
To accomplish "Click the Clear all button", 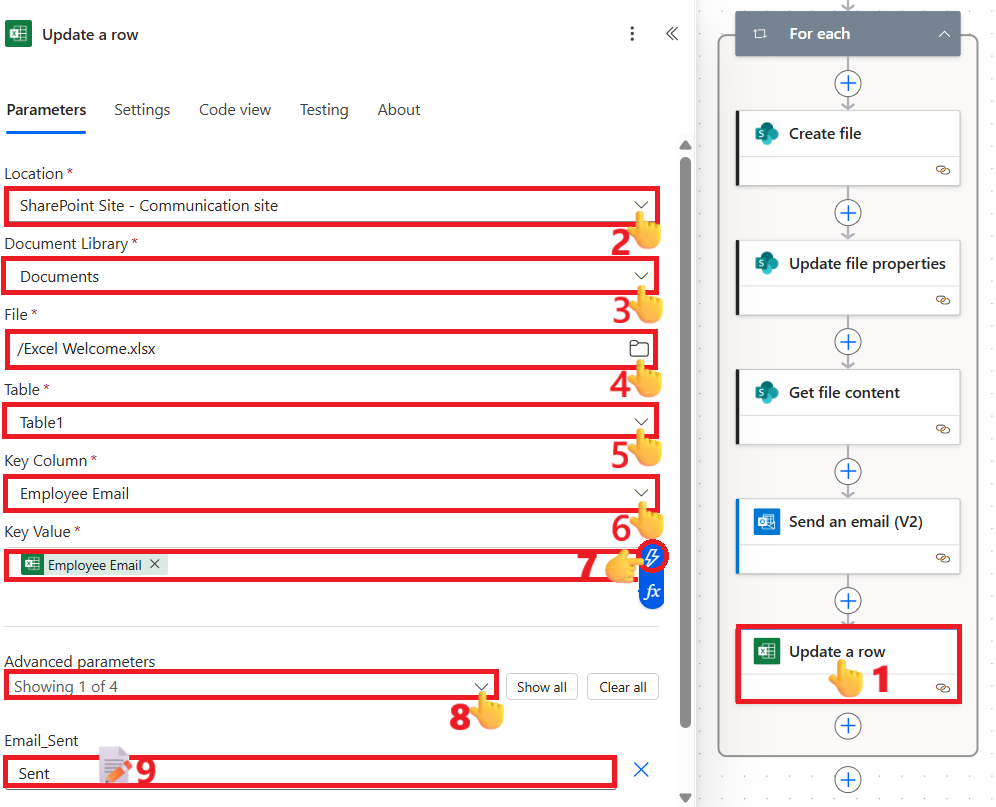I will point(622,687).
